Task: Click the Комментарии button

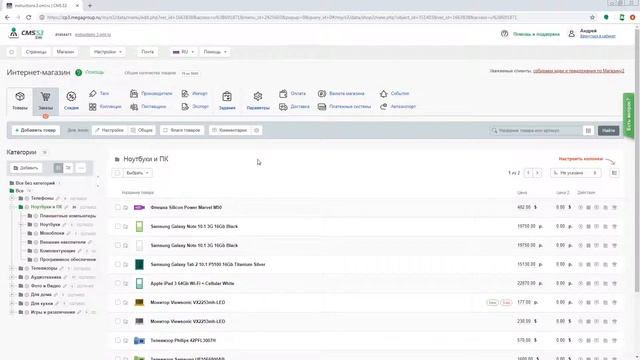Action: pyautogui.click(x=230, y=130)
